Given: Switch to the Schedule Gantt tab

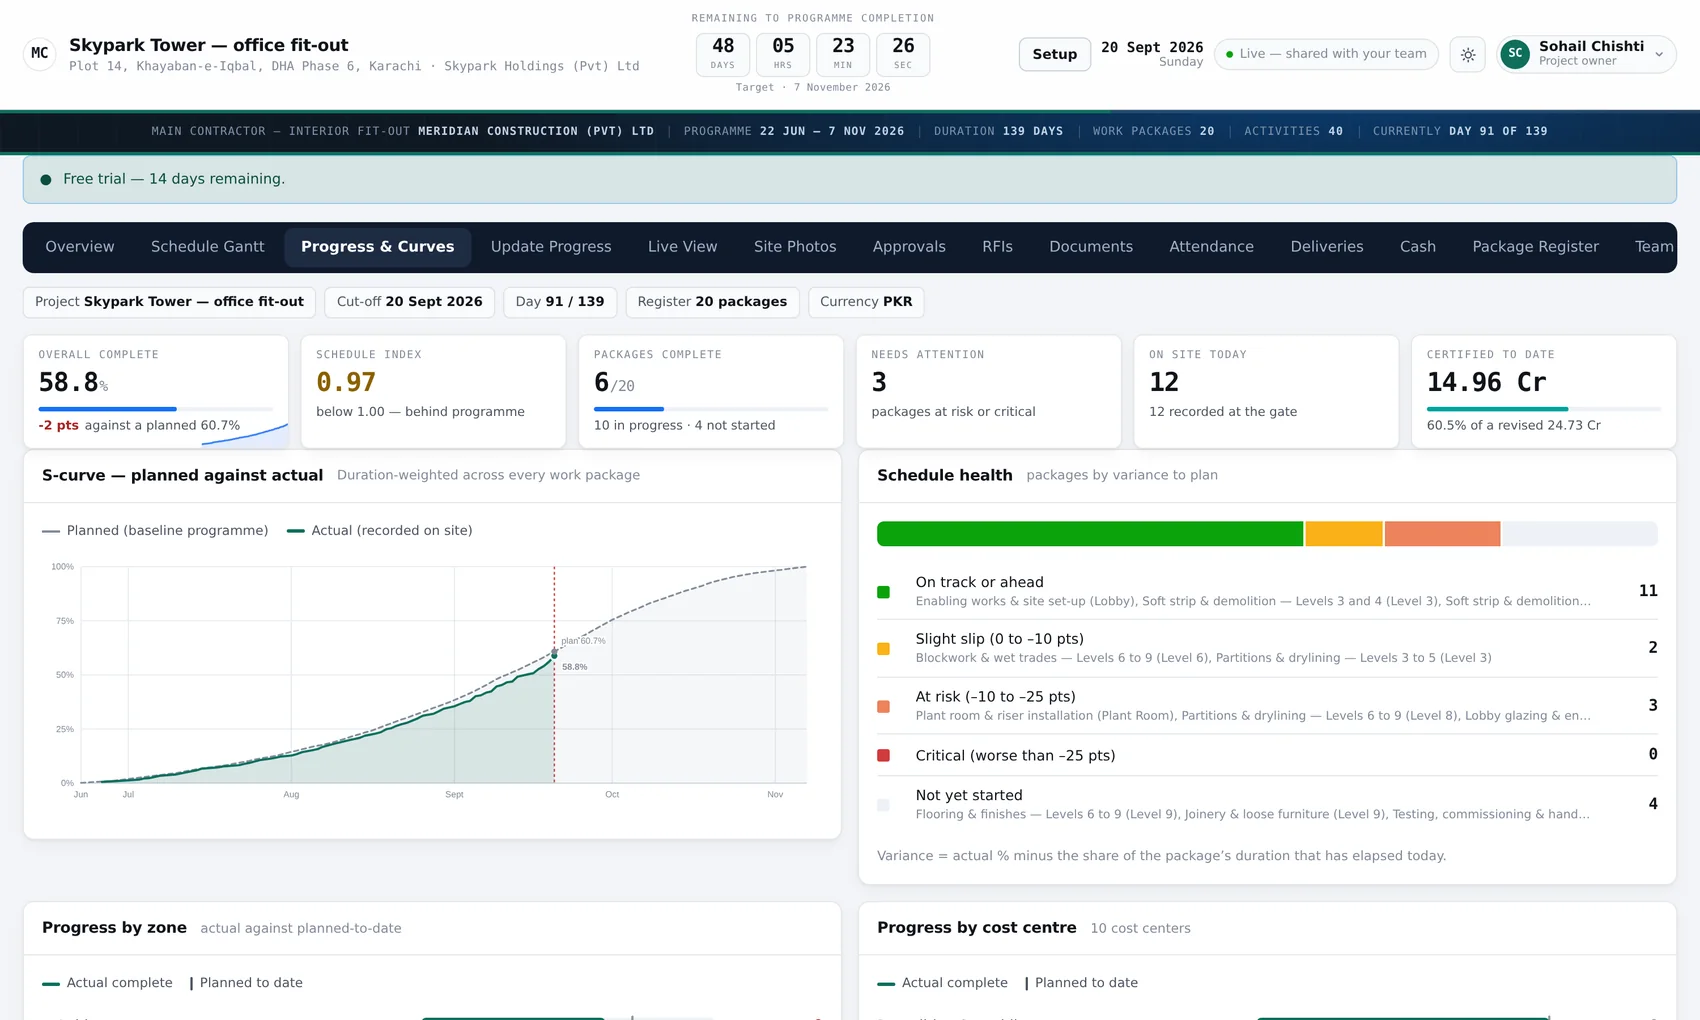Looking at the screenshot, I should pos(208,247).
